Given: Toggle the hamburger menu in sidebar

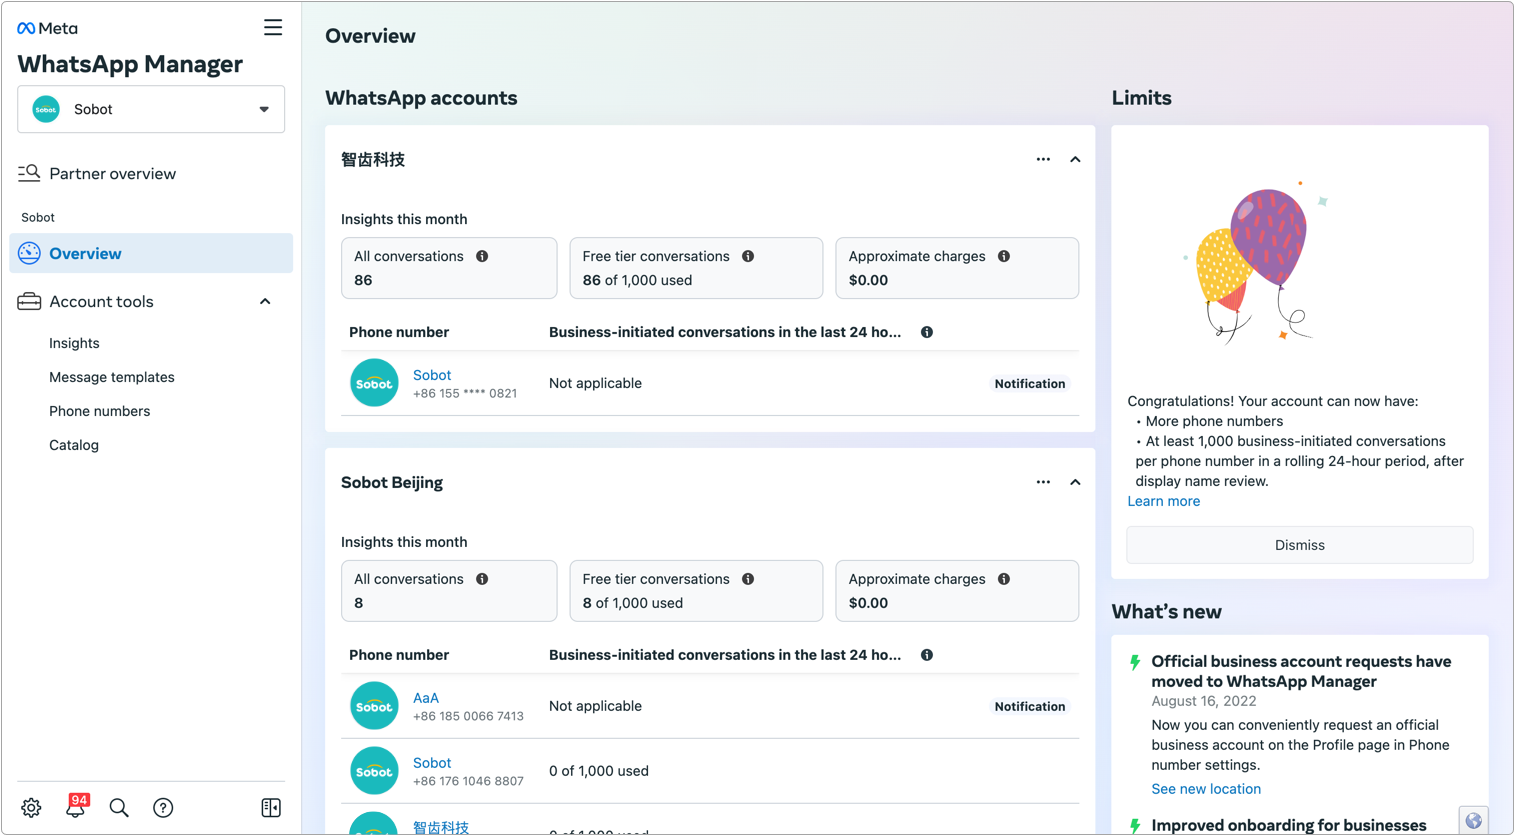Looking at the screenshot, I should click(273, 28).
